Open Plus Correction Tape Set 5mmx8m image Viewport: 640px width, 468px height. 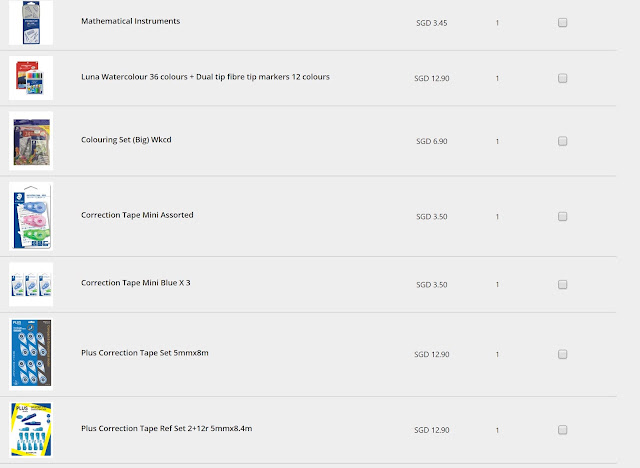coord(31,354)
